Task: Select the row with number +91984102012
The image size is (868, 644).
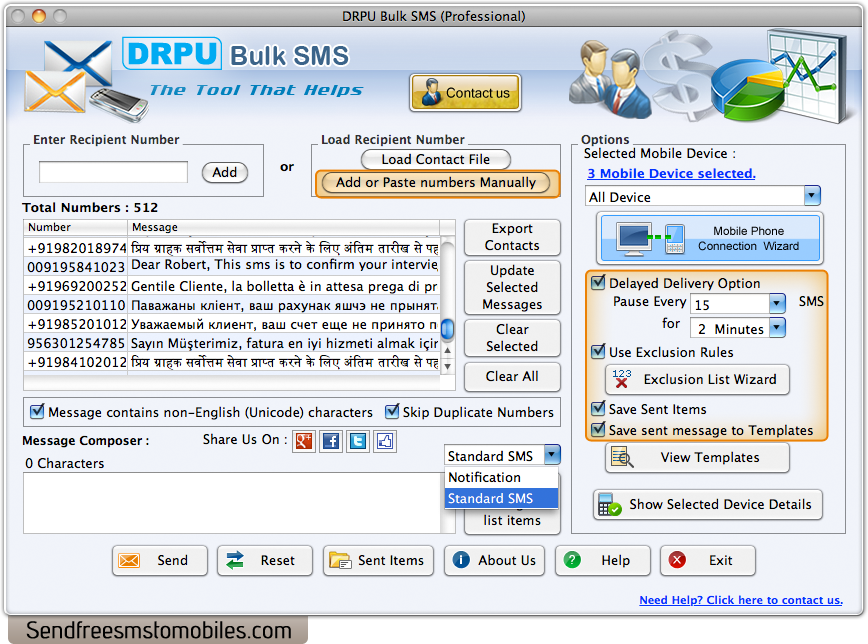Action: [x=231, y=362]
